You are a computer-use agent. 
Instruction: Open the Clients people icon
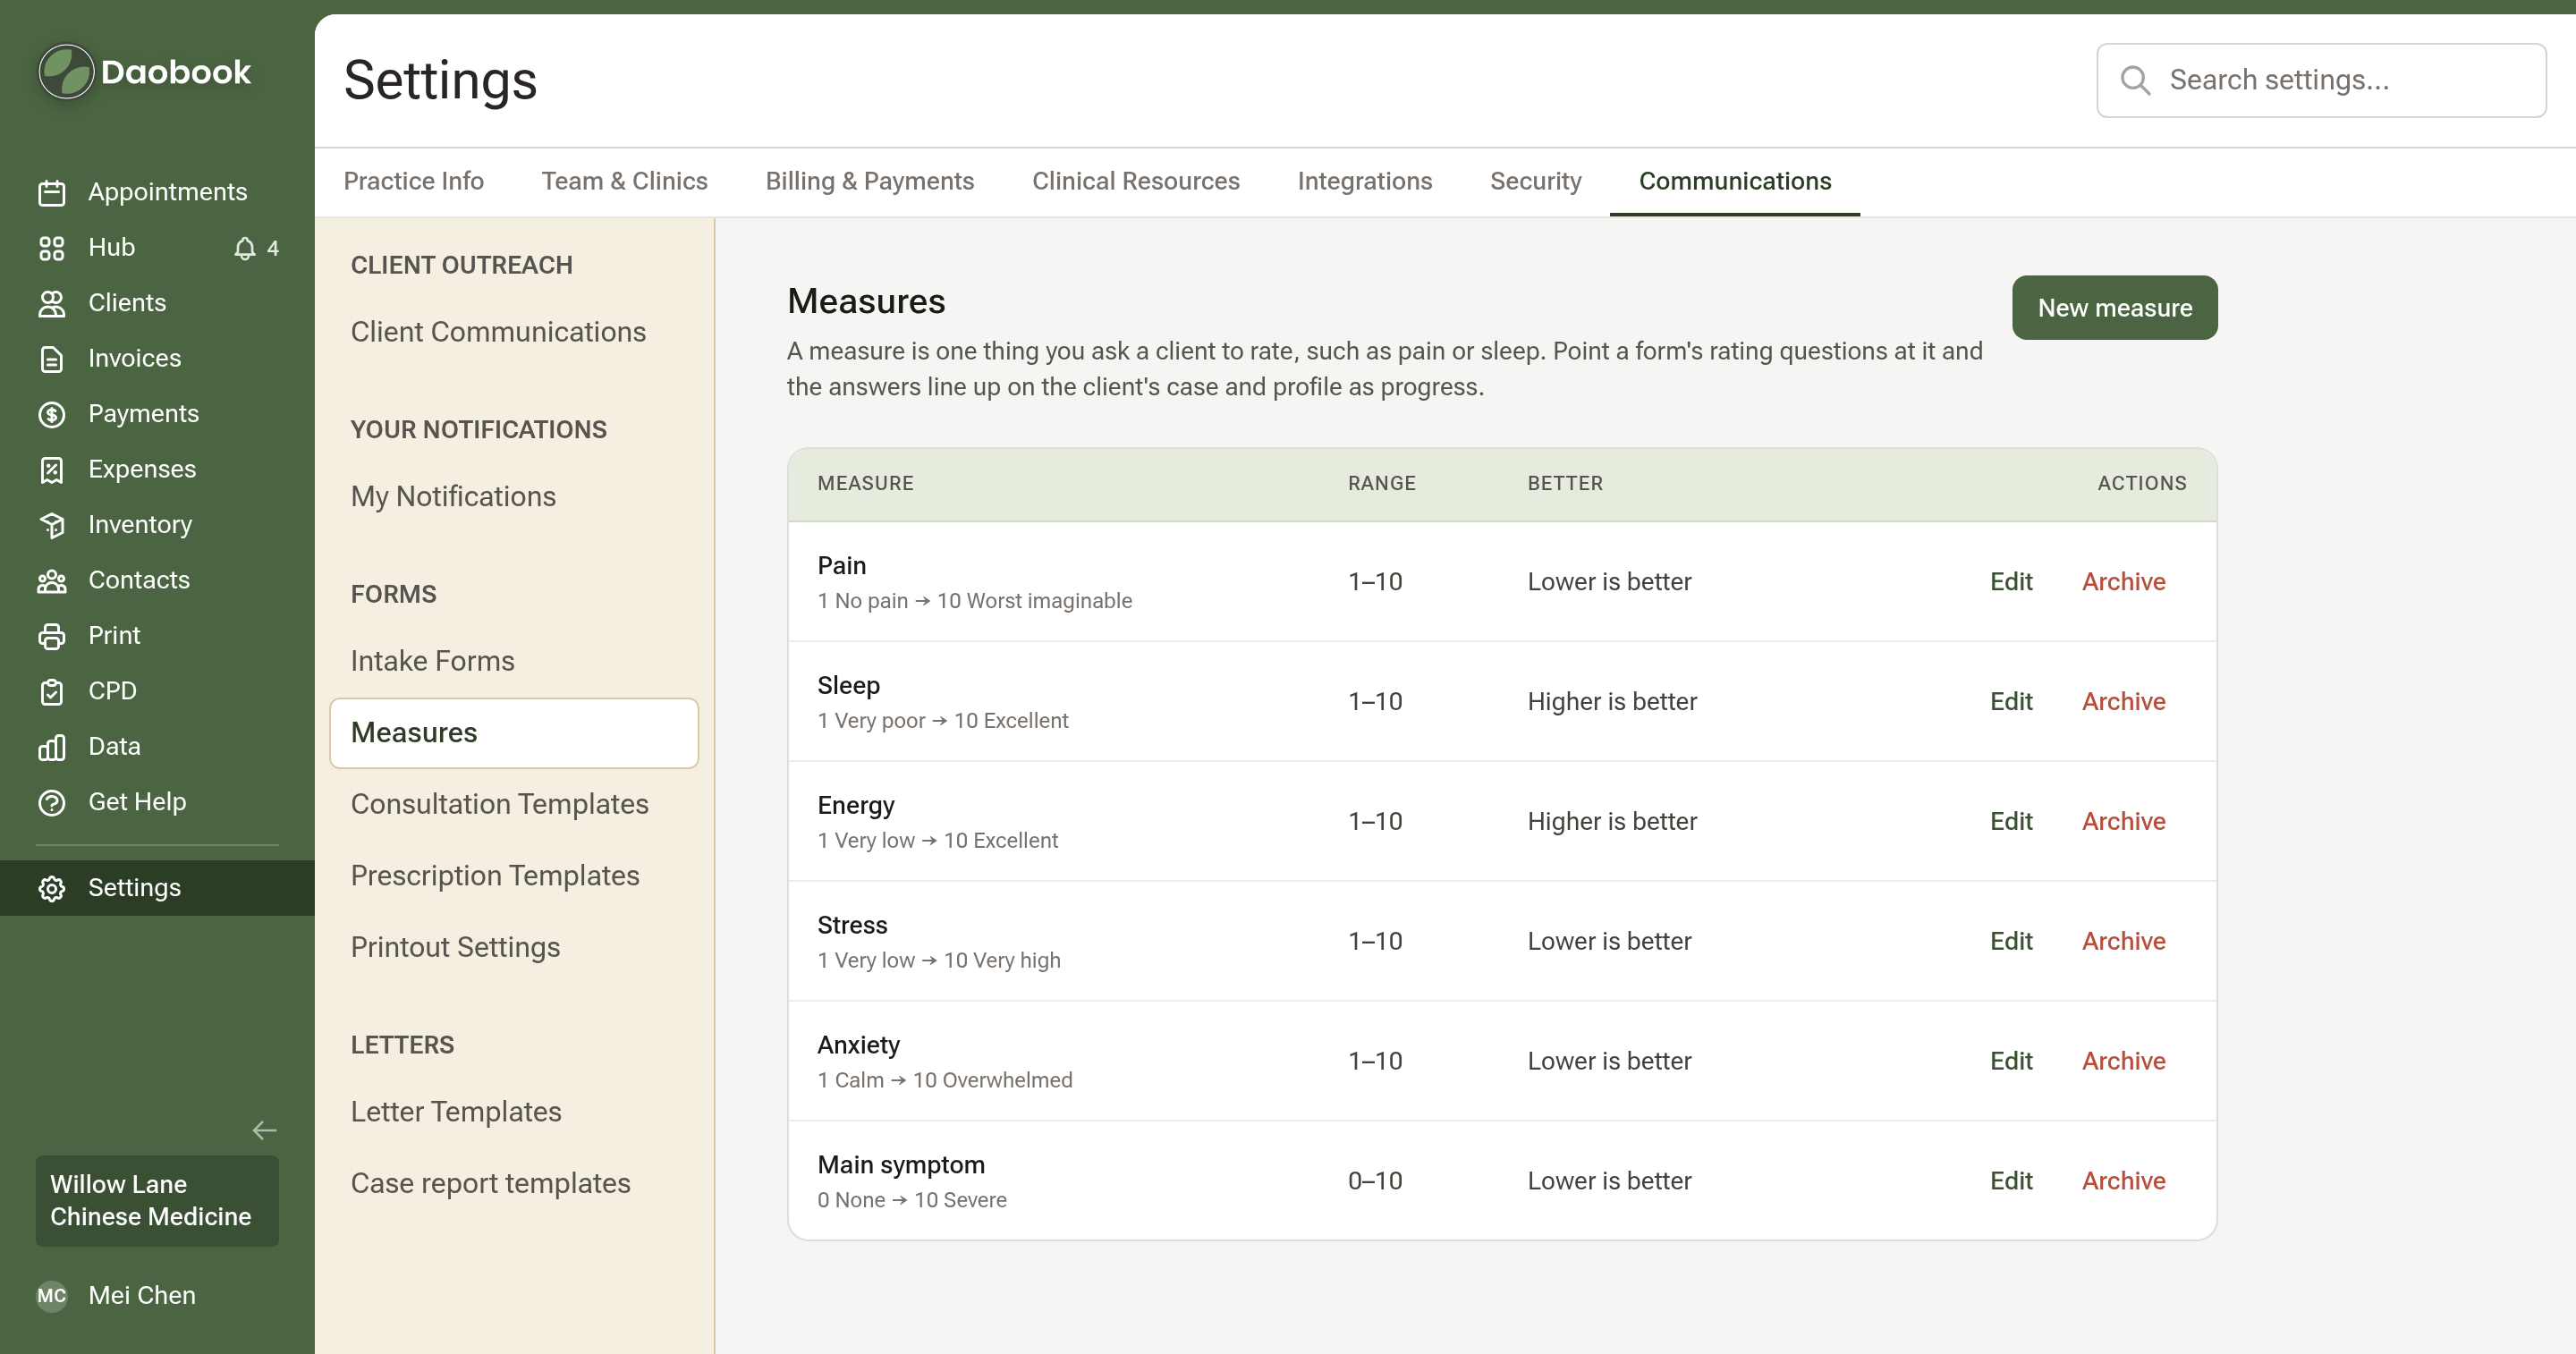(x=52, y=303)
